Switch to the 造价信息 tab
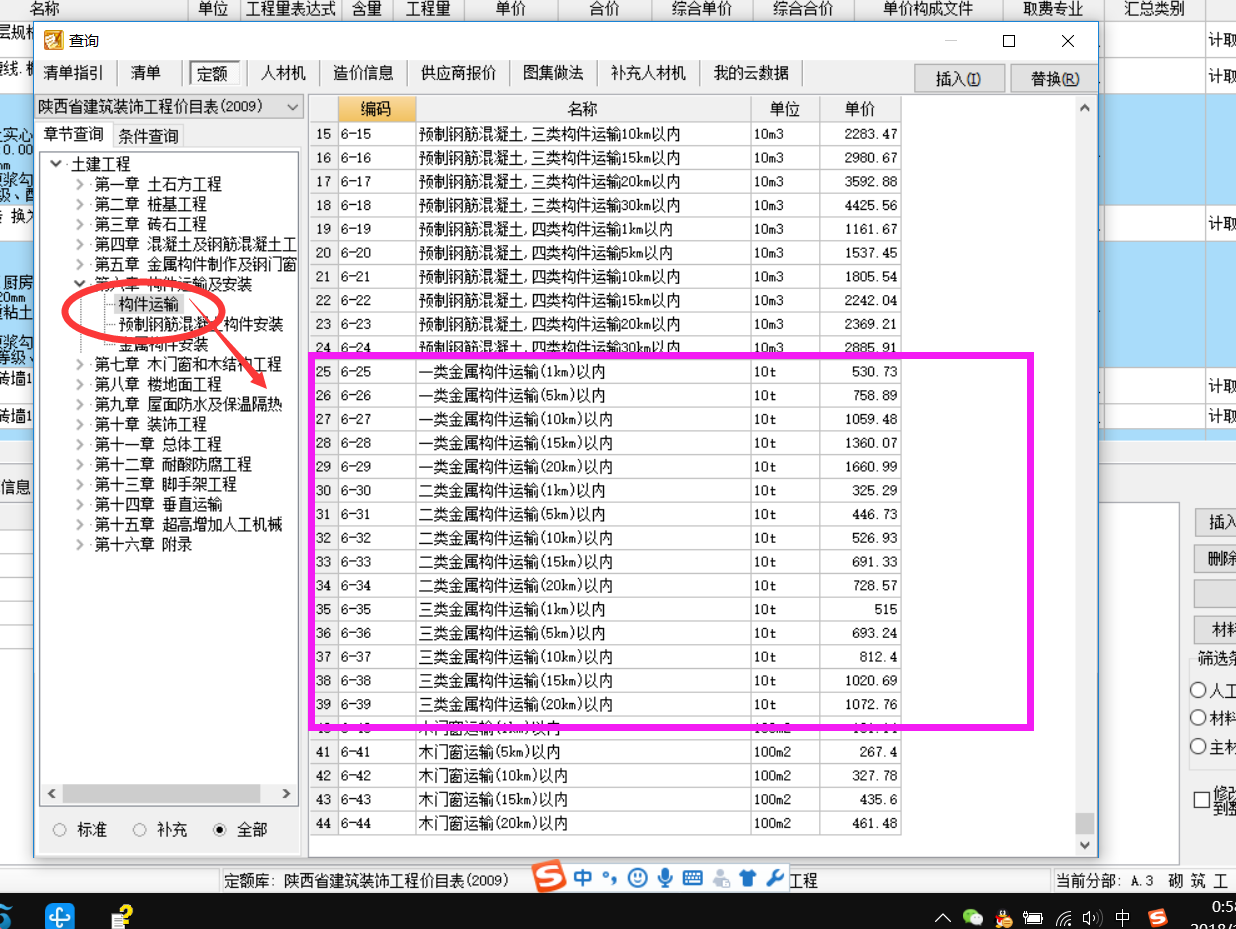The height and width of the screenshot is (929, 1236). (x=363, y=73)
